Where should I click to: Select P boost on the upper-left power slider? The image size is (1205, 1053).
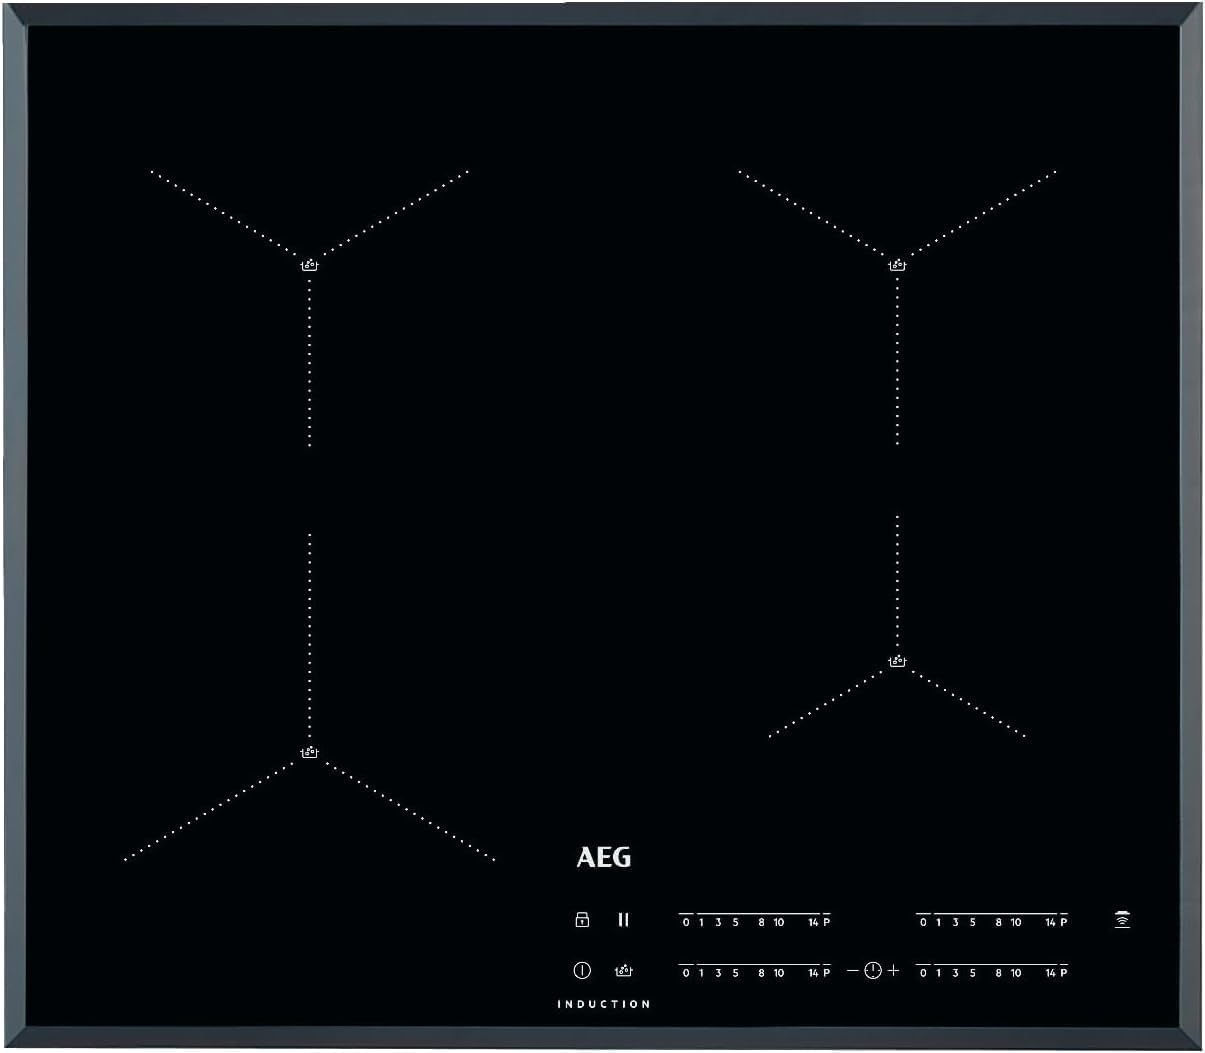(826, 920)
